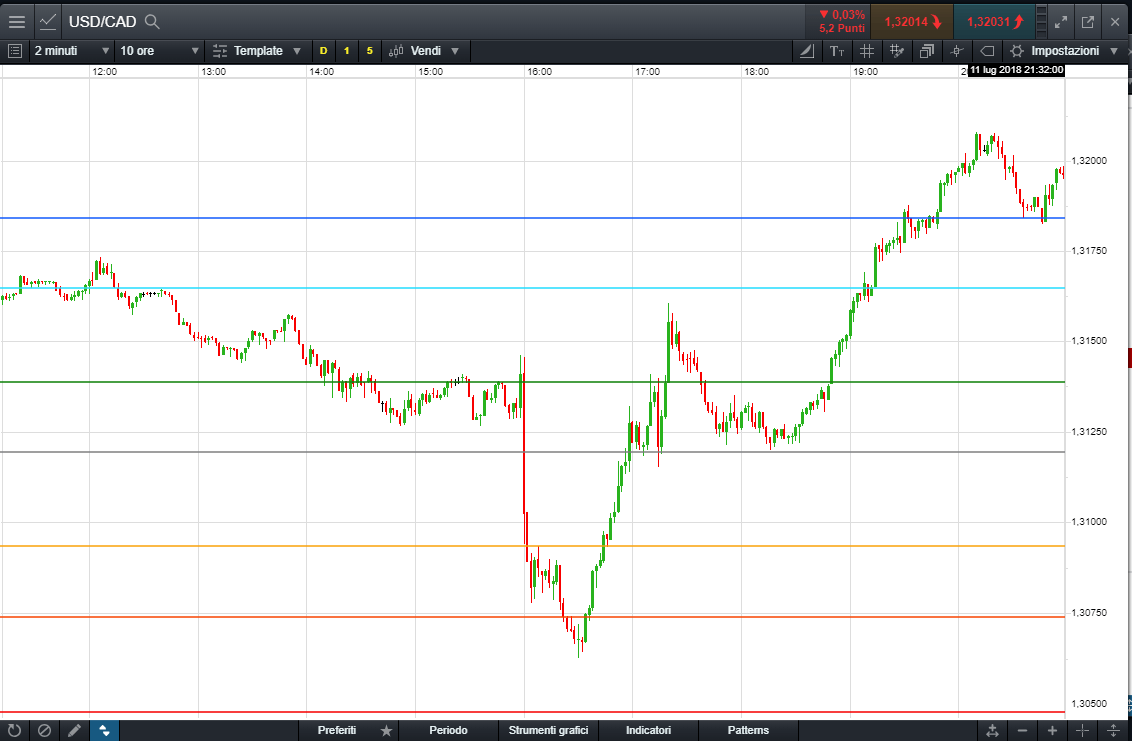Click the 1,30500 price axis label
Image resolution: width=1132 pixels, height=741 pixels.
(x=1089, y=703)
